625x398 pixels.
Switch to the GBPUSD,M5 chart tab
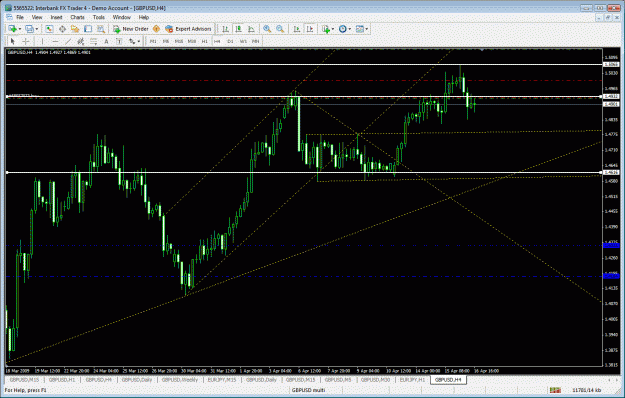[x=338, y=380]
